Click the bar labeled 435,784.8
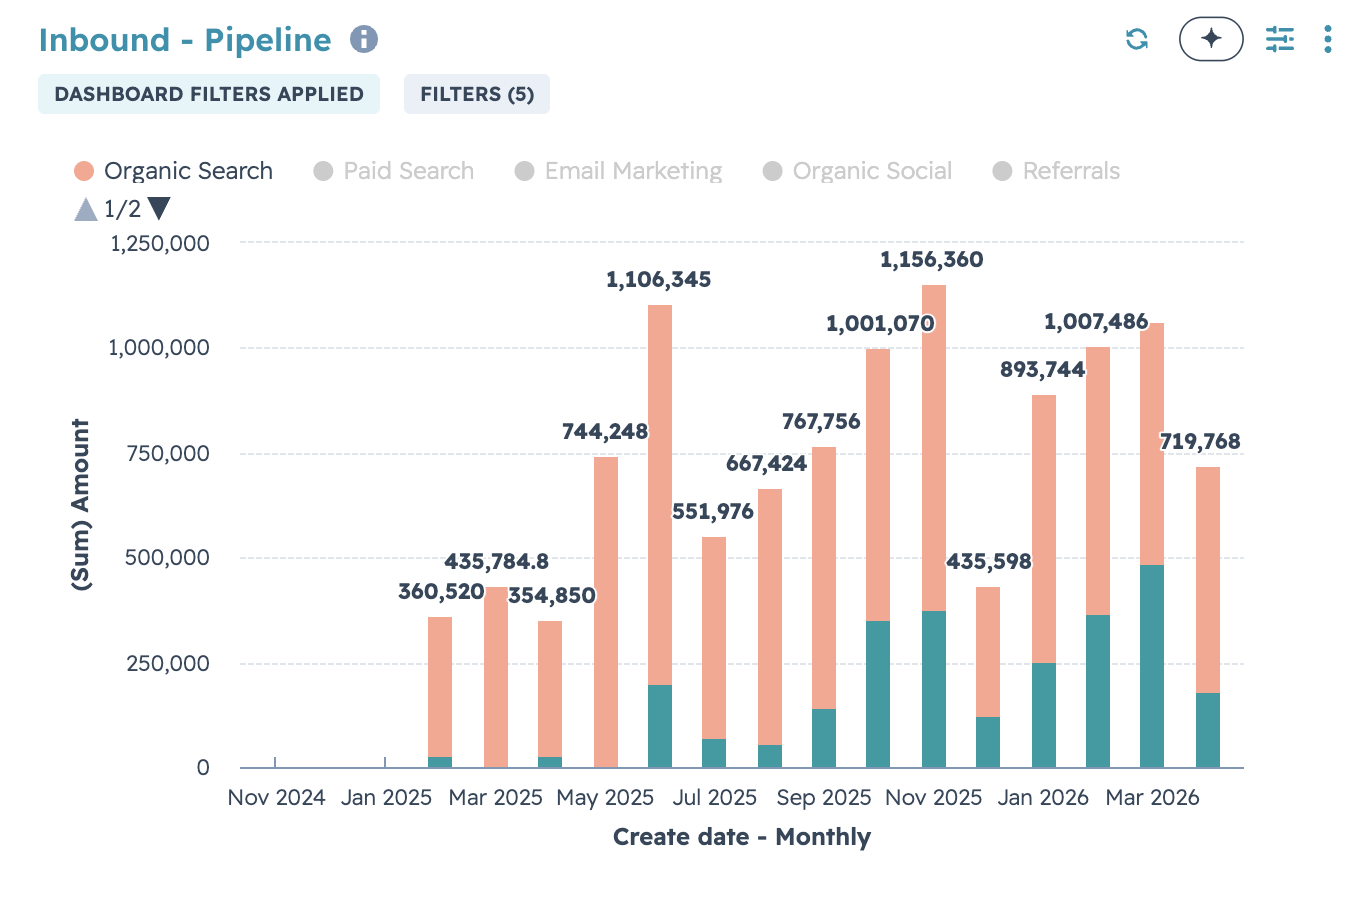Viewport: 1358px width, 898px height. point(496,677)
